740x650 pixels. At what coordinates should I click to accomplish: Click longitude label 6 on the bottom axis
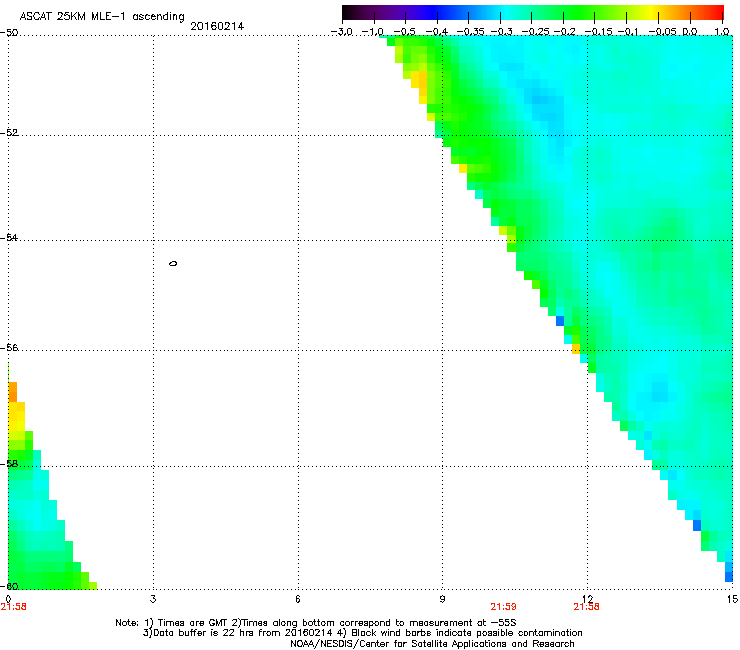tap(298, 599)
